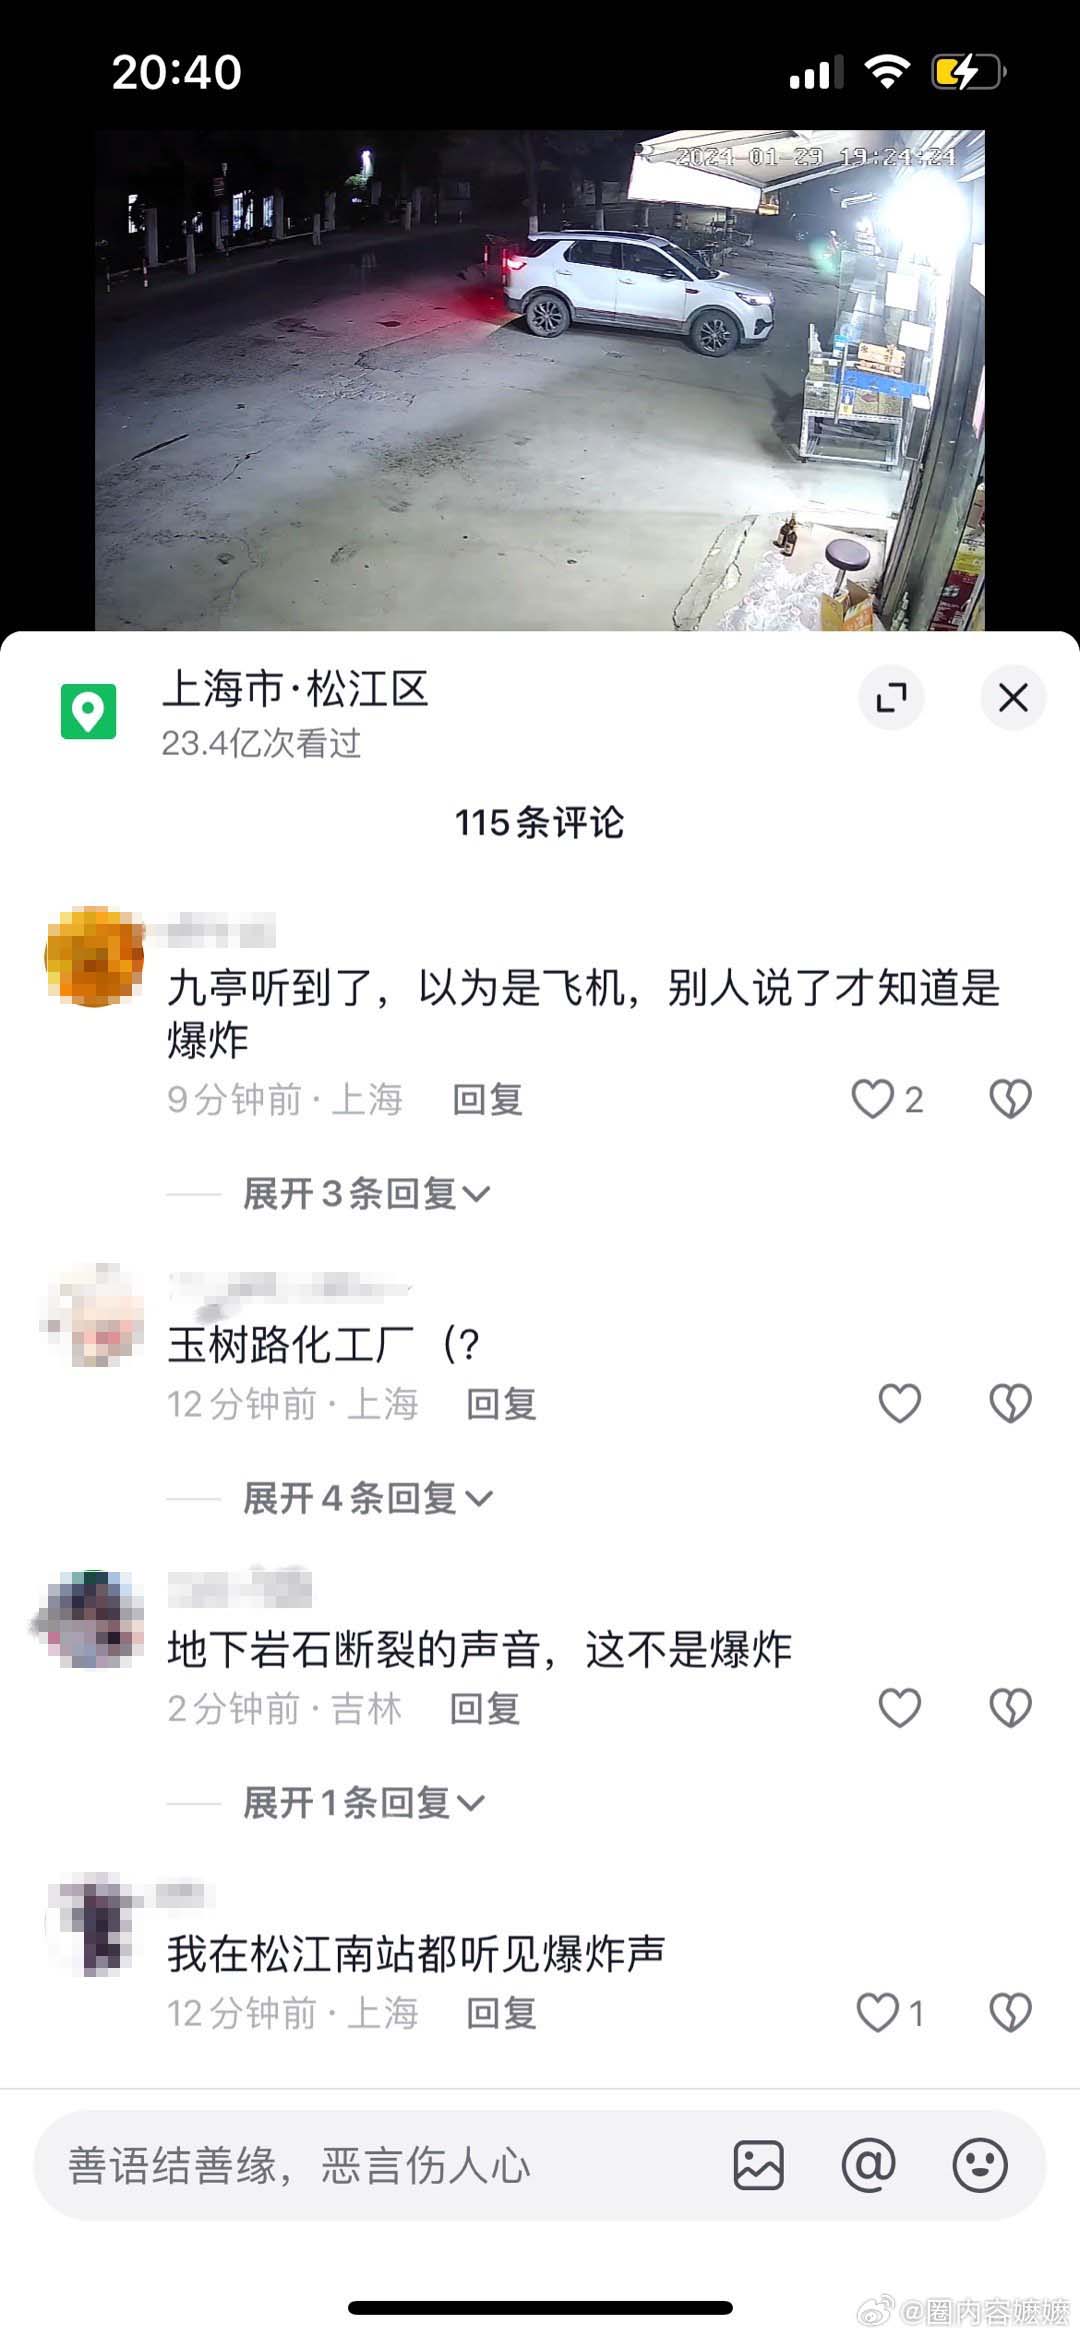This screenshot has width=1080, height=2337.
Task: Like the 地下岩石断裂 comment
Action: [899, 1708]
